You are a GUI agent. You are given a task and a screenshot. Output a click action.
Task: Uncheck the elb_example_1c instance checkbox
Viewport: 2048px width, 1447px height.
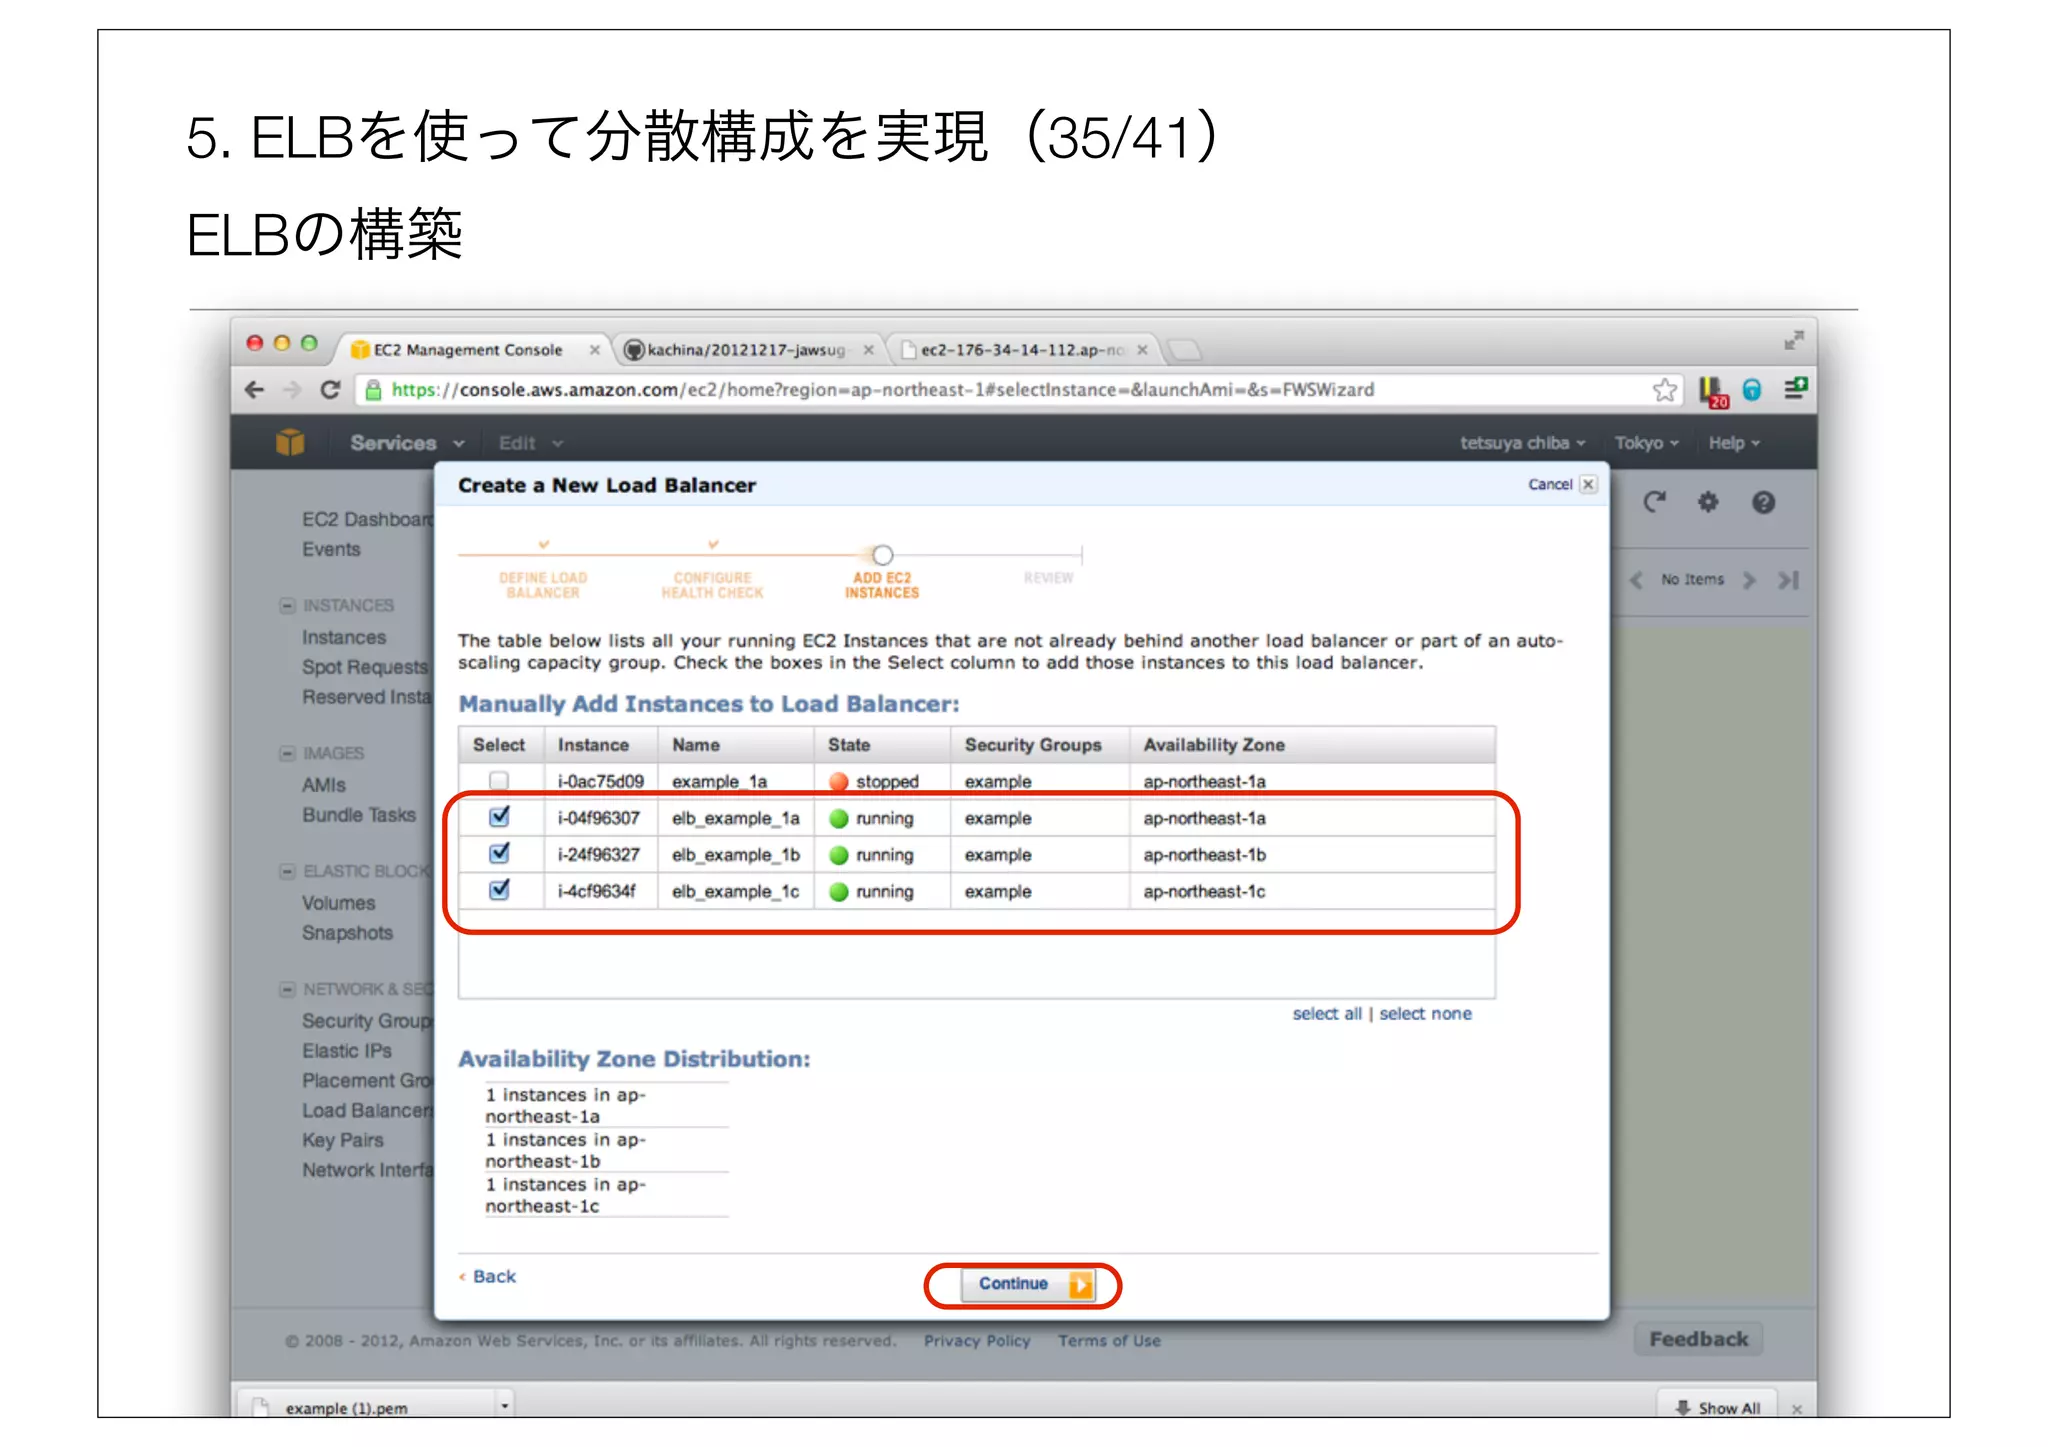coord(499,889)
